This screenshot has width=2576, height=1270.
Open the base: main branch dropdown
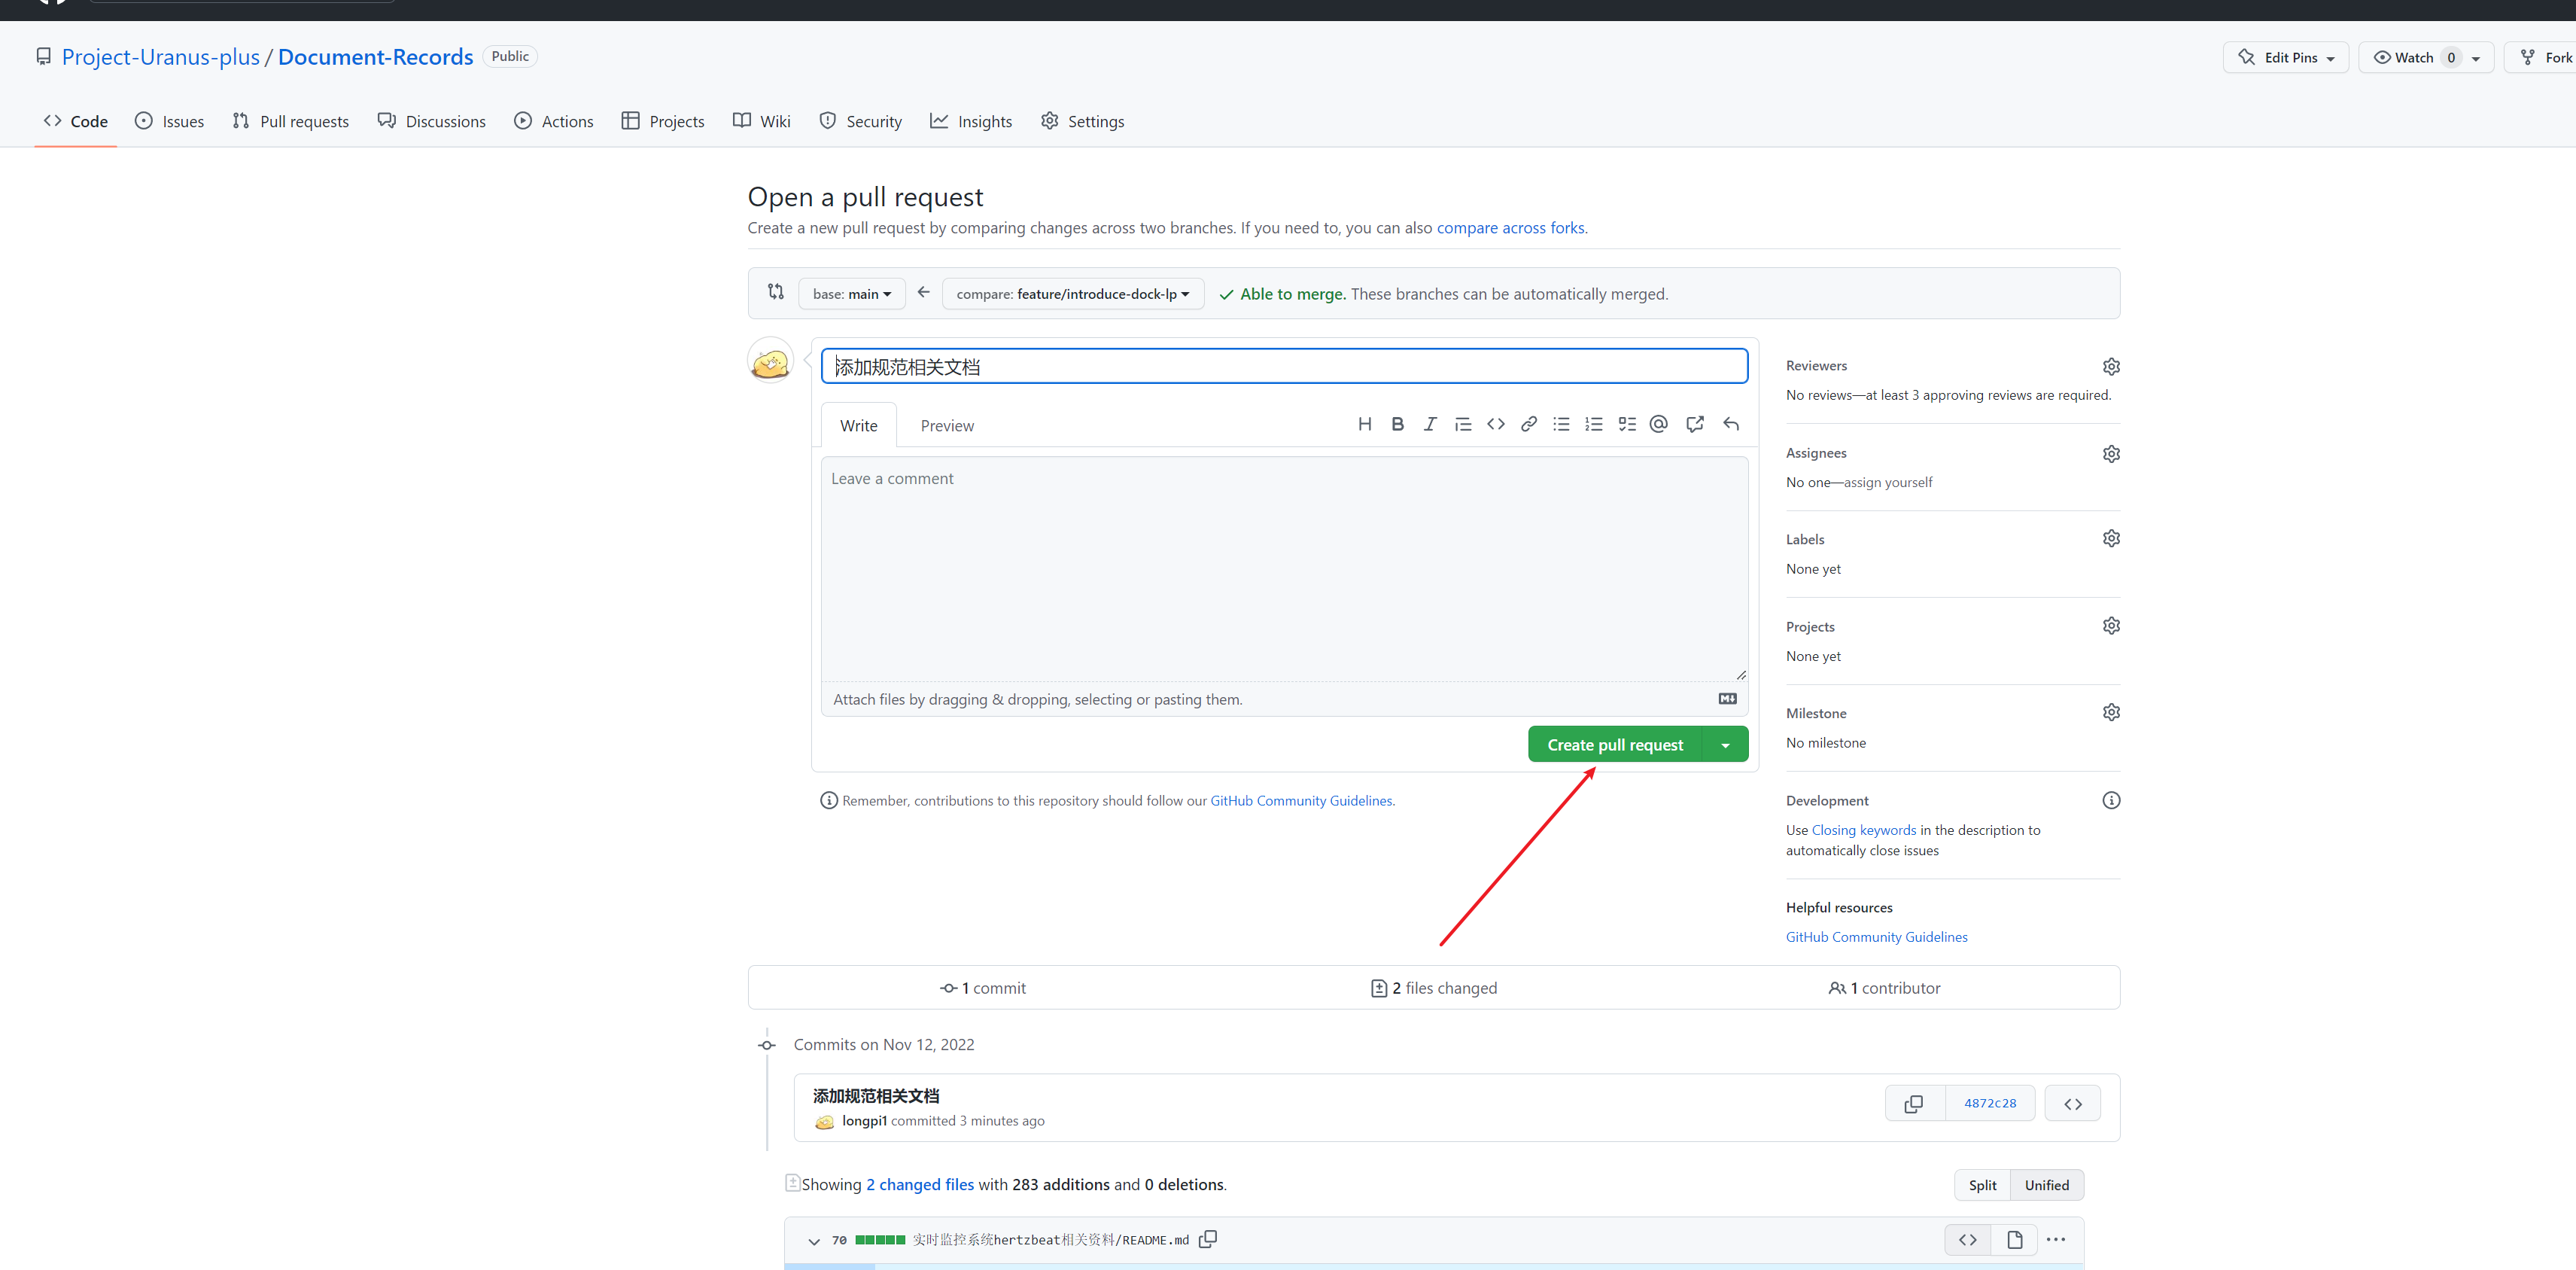(x=851, y=294)
